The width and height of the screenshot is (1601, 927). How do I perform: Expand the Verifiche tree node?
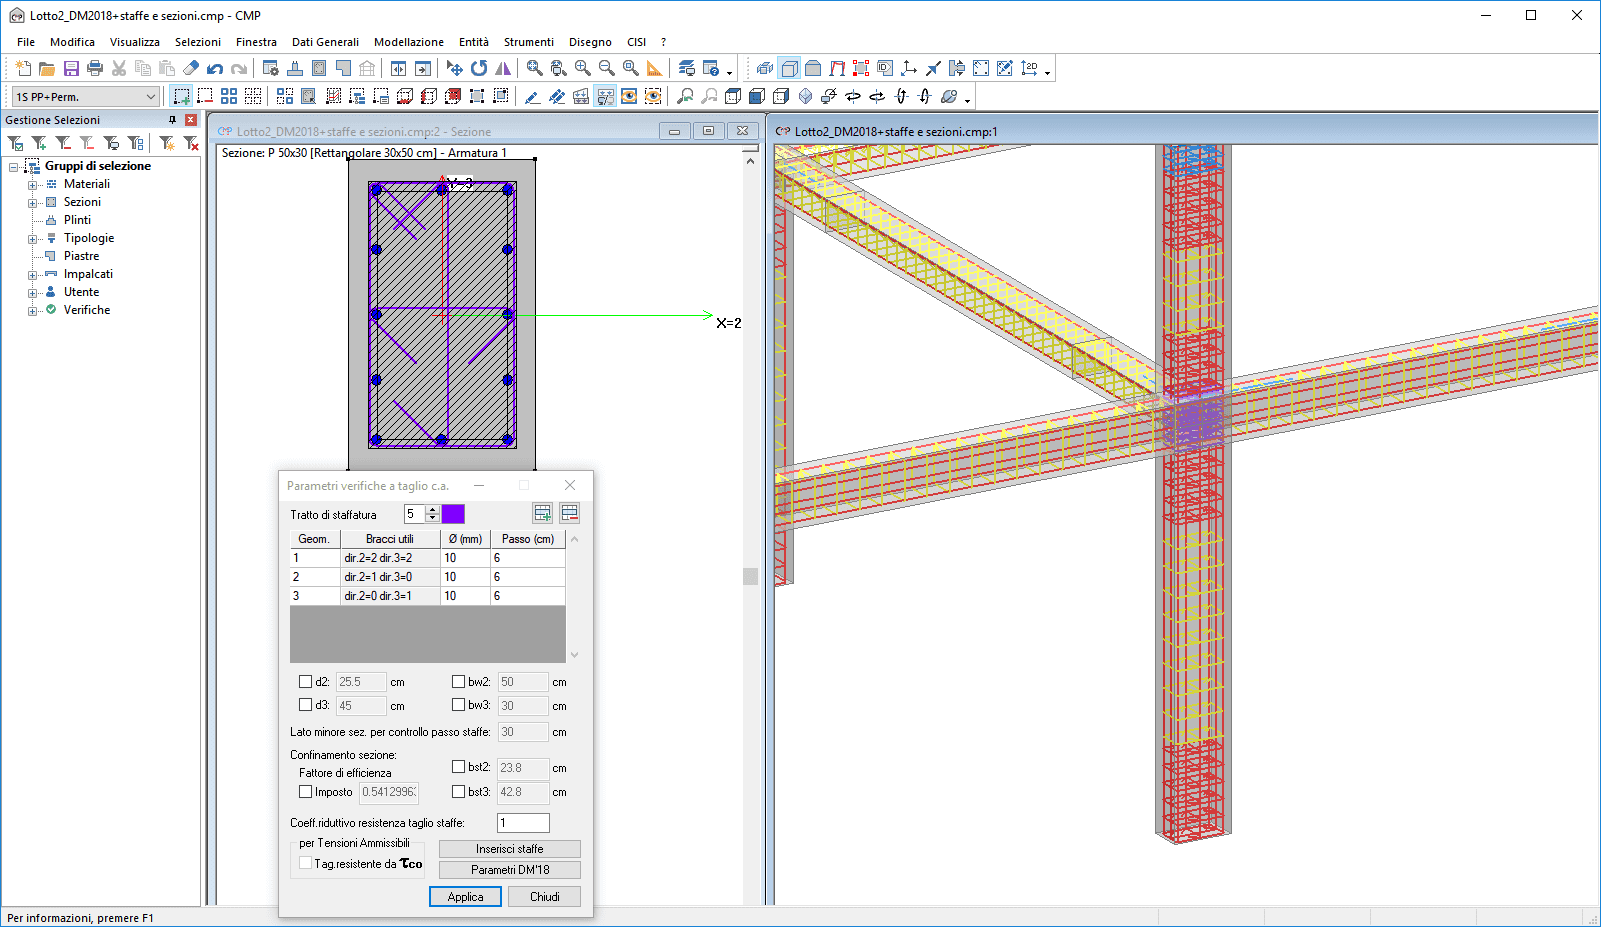coord(33,311)
